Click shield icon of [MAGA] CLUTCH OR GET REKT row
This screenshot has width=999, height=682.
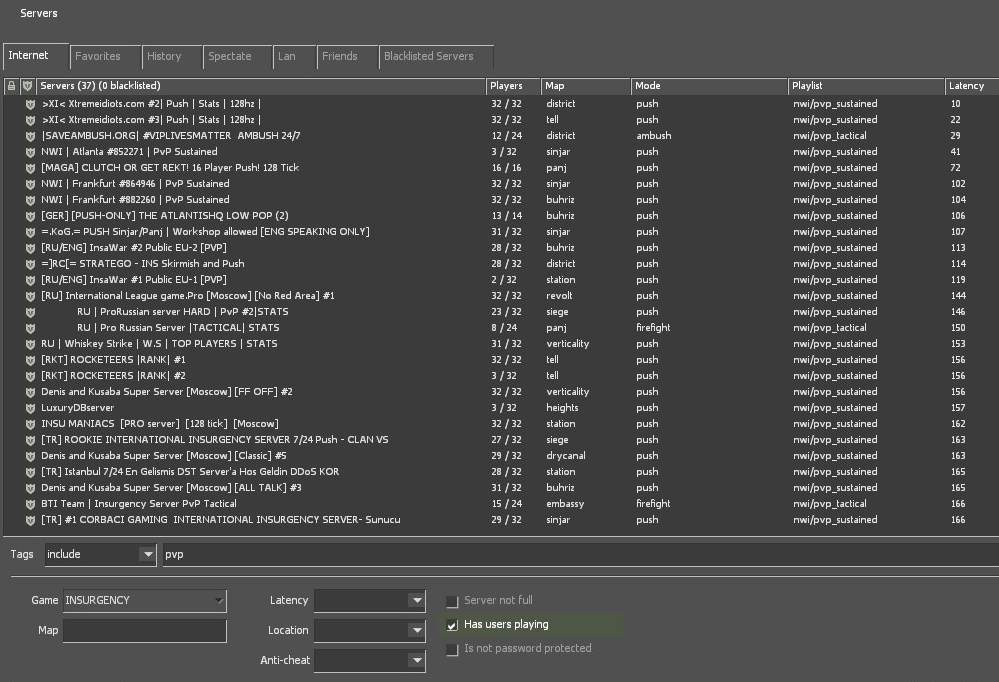click(x=30, y=168)
